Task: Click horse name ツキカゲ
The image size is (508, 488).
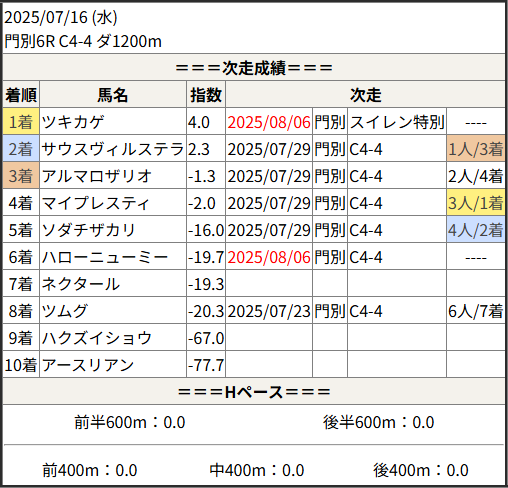Action: coord(73,122)
